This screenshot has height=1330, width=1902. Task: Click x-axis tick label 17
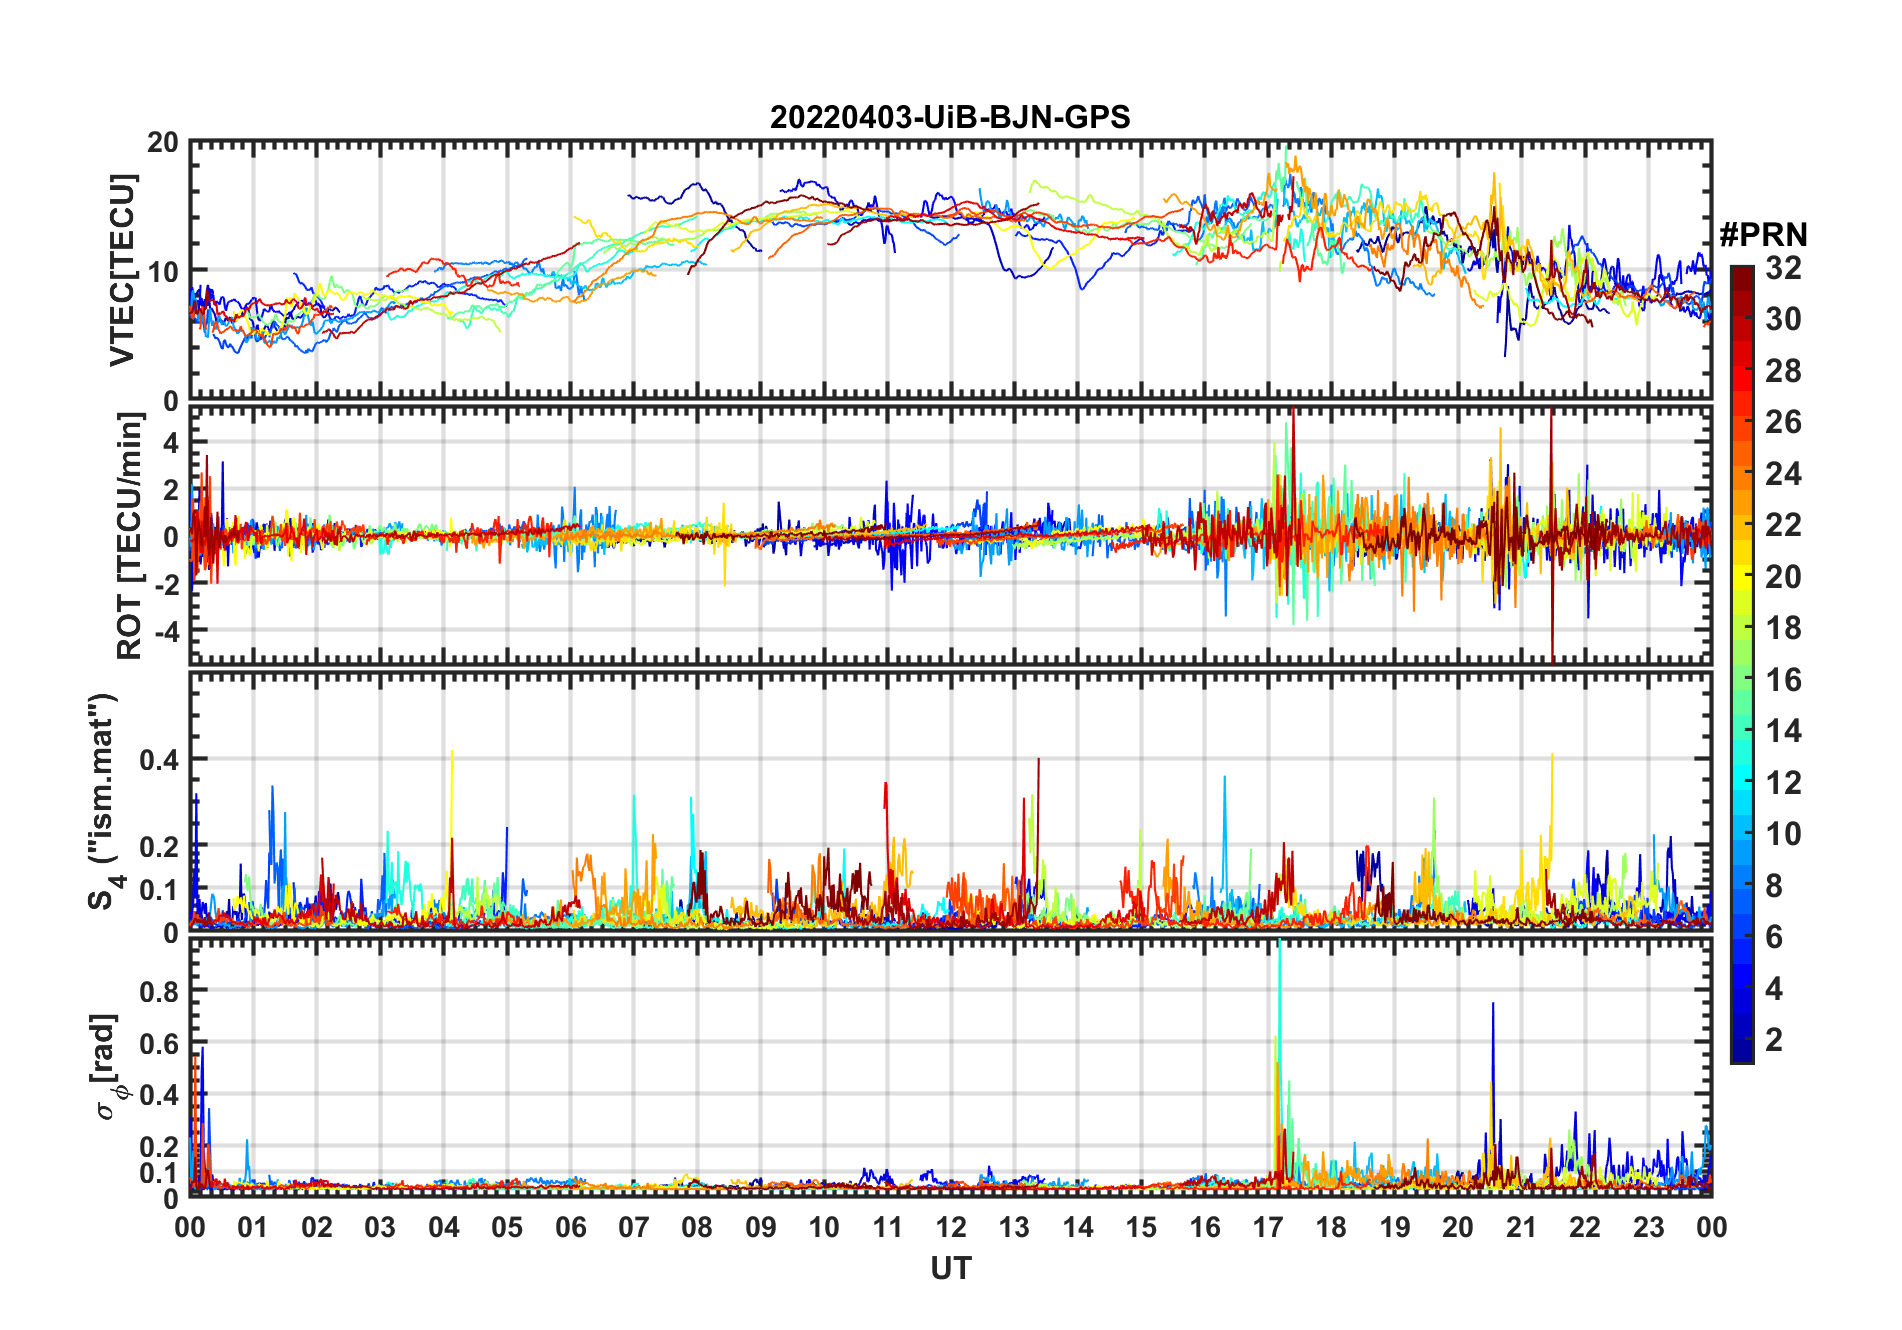1268,1227
